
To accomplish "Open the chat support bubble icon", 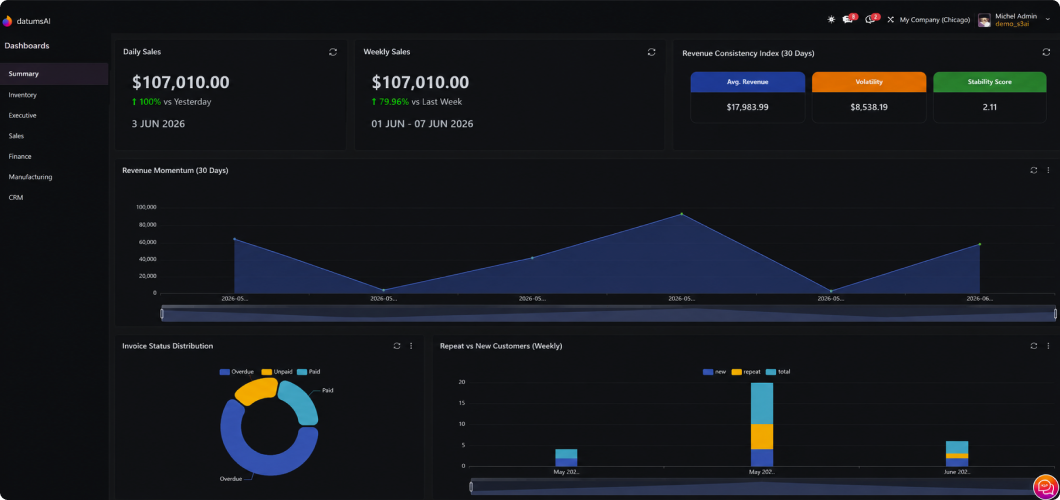I will (x=1045, y=487).
